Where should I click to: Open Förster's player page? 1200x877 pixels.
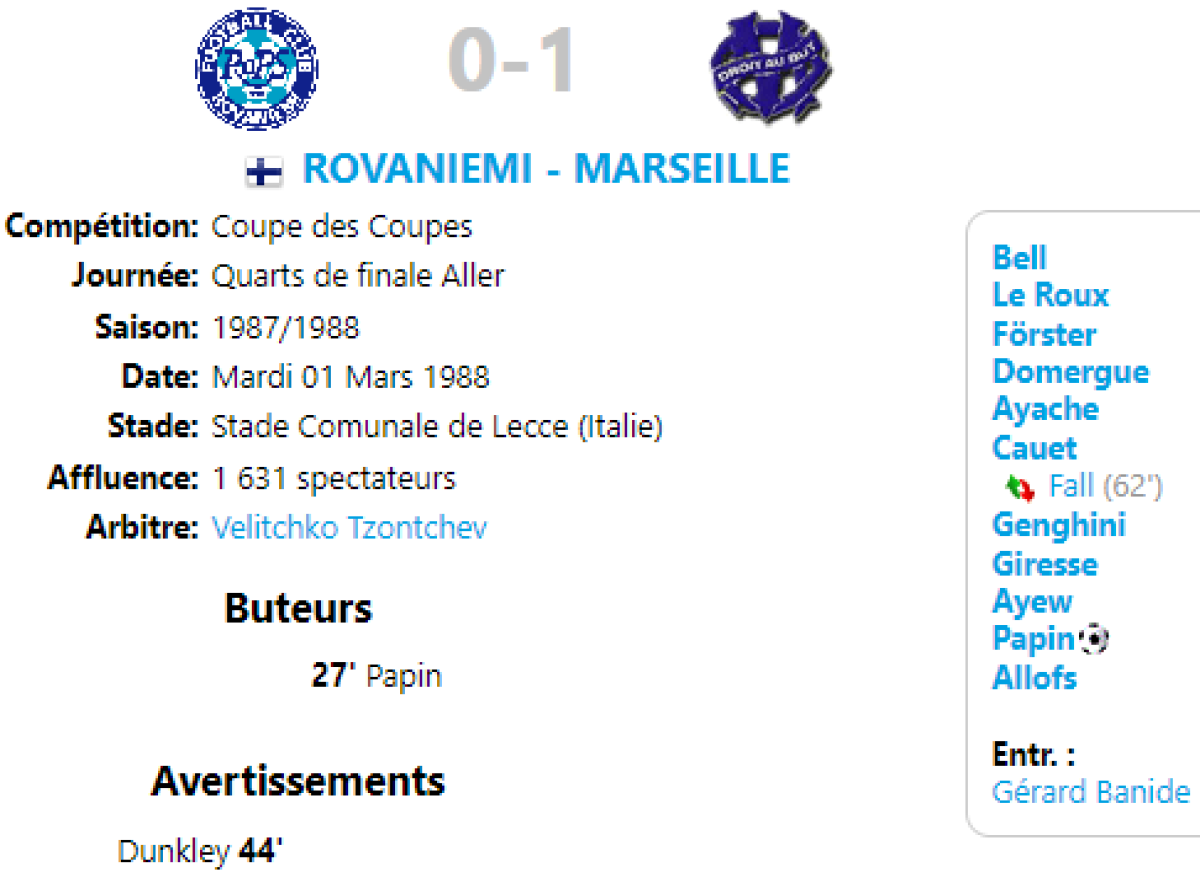tap(1044, 334)
